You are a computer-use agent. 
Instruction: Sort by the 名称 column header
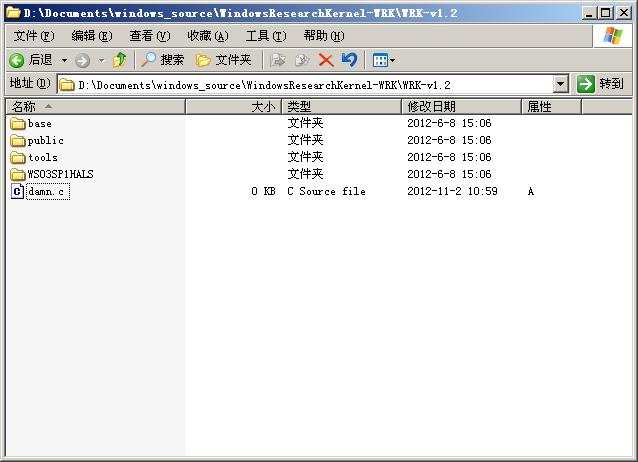tap(96, 107)
